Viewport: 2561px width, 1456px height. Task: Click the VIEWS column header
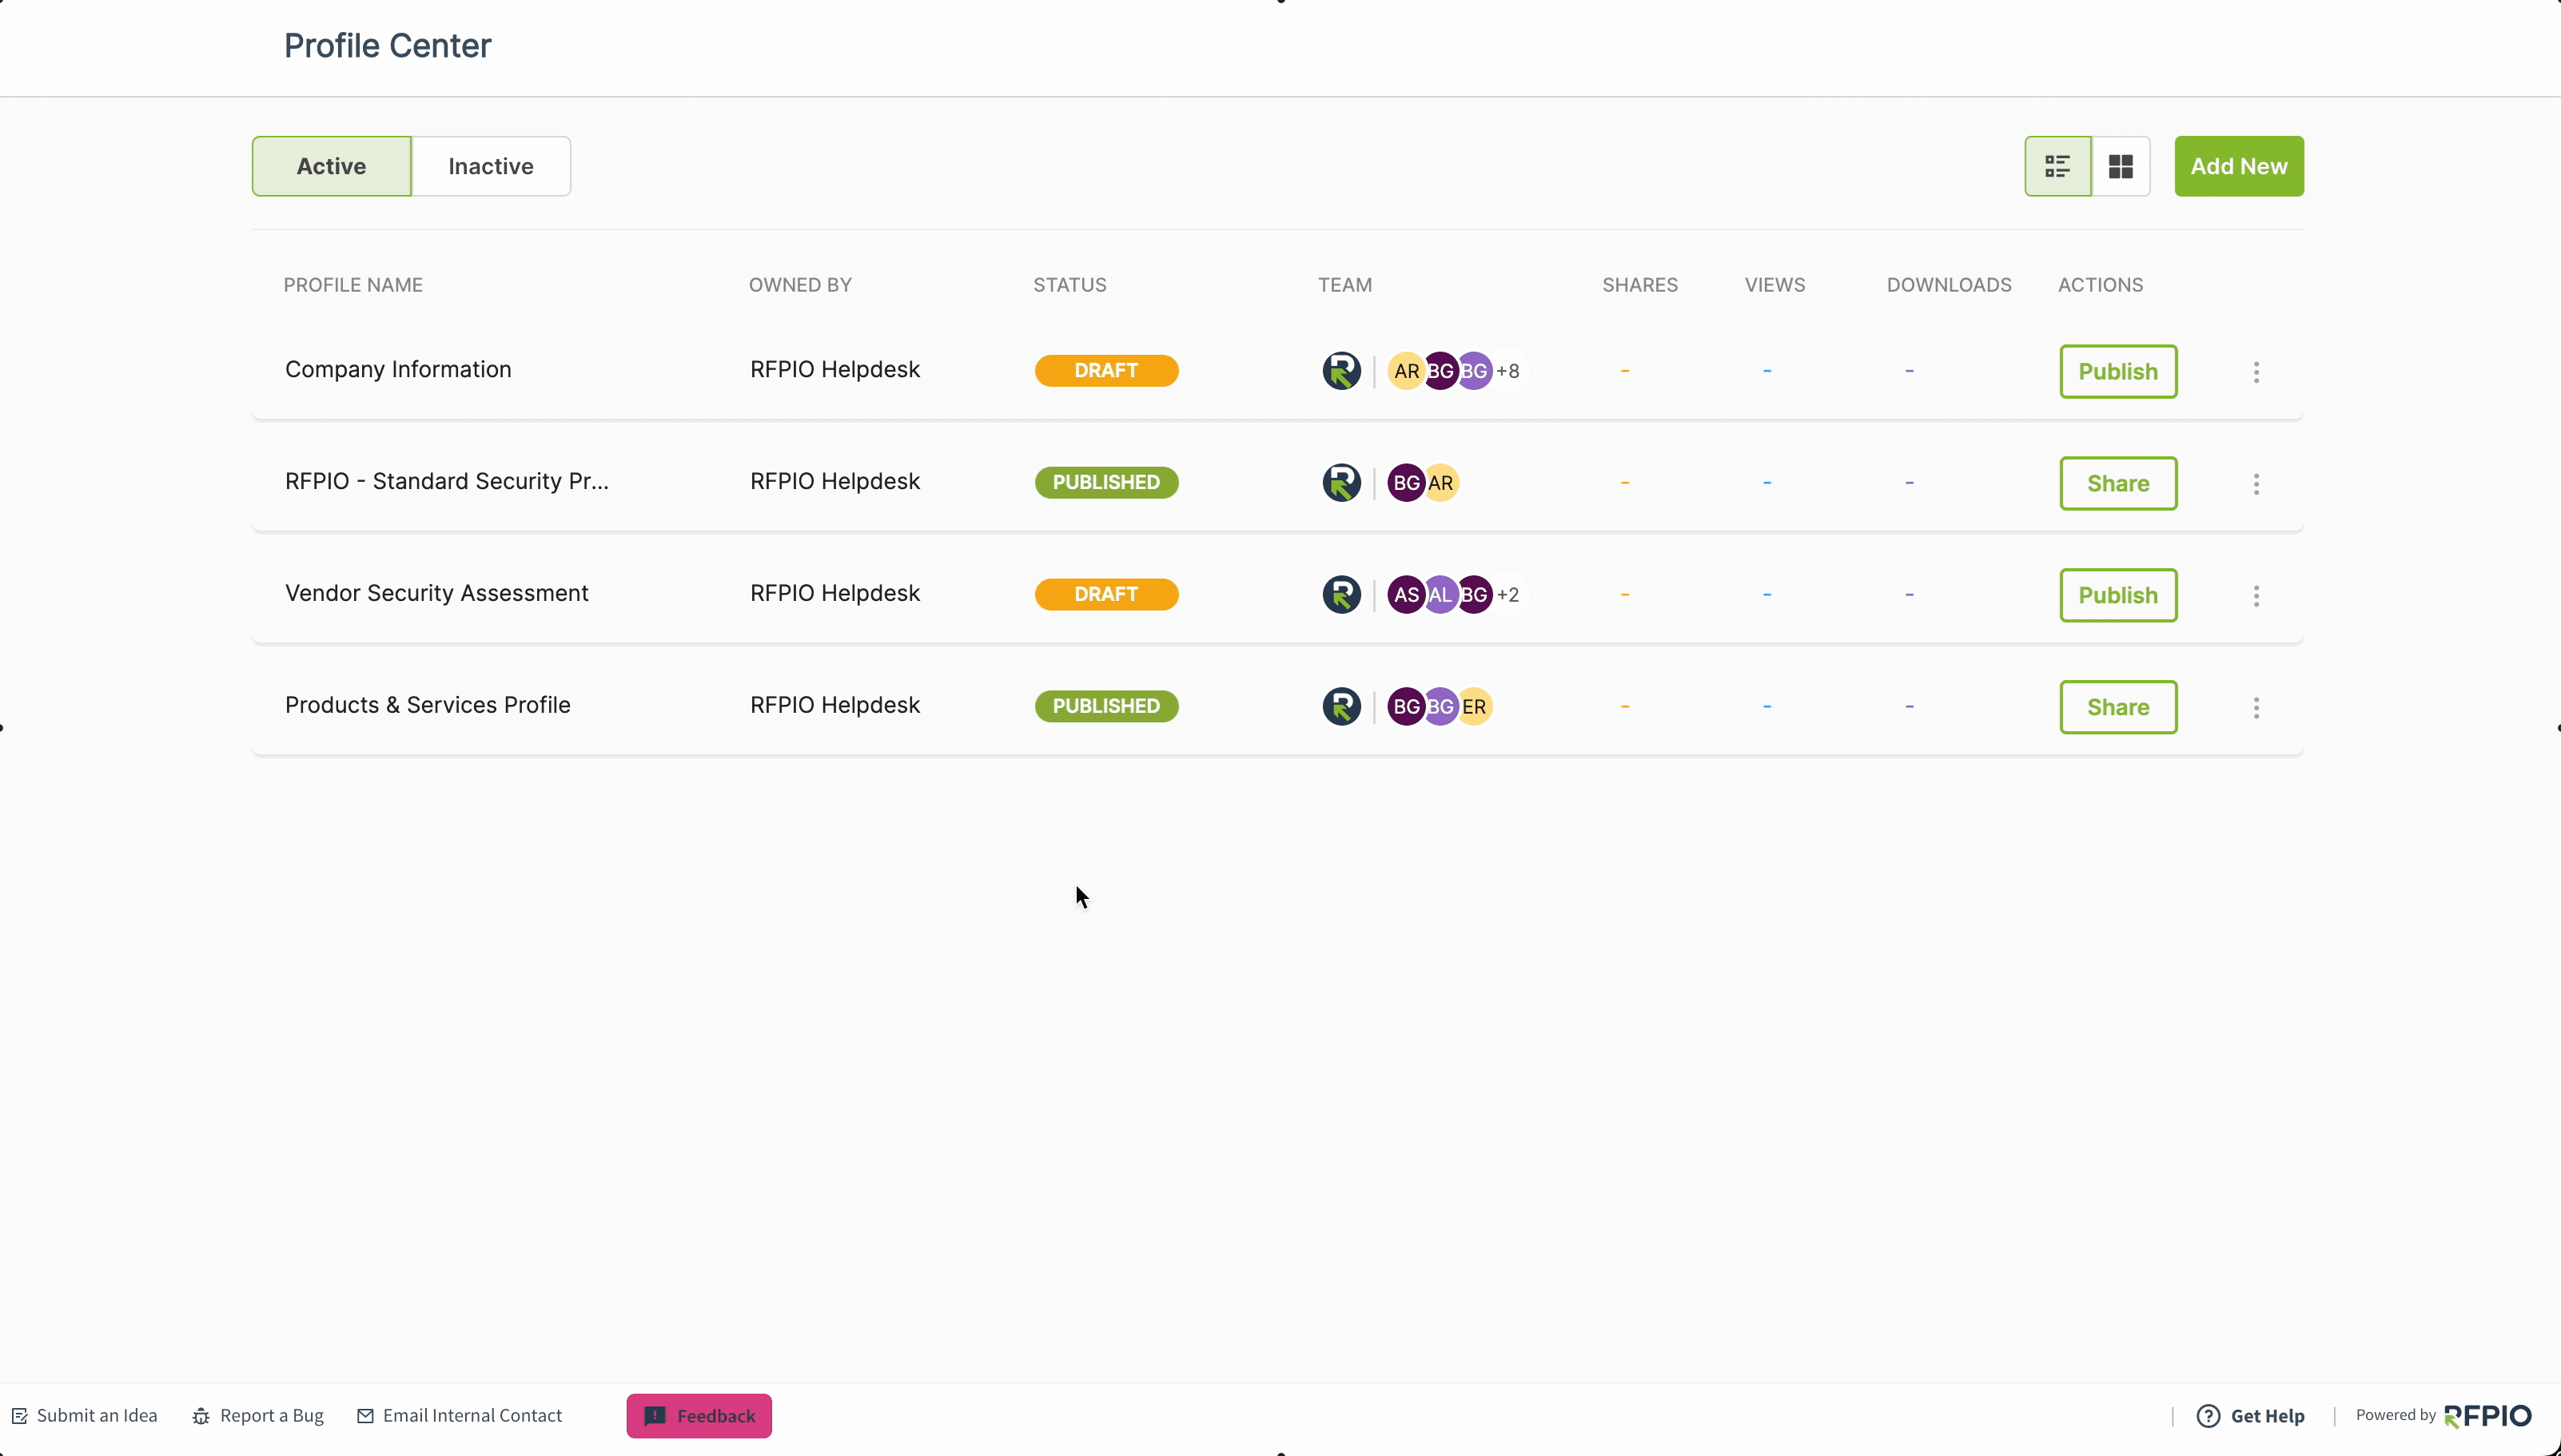click(1775, 285)
